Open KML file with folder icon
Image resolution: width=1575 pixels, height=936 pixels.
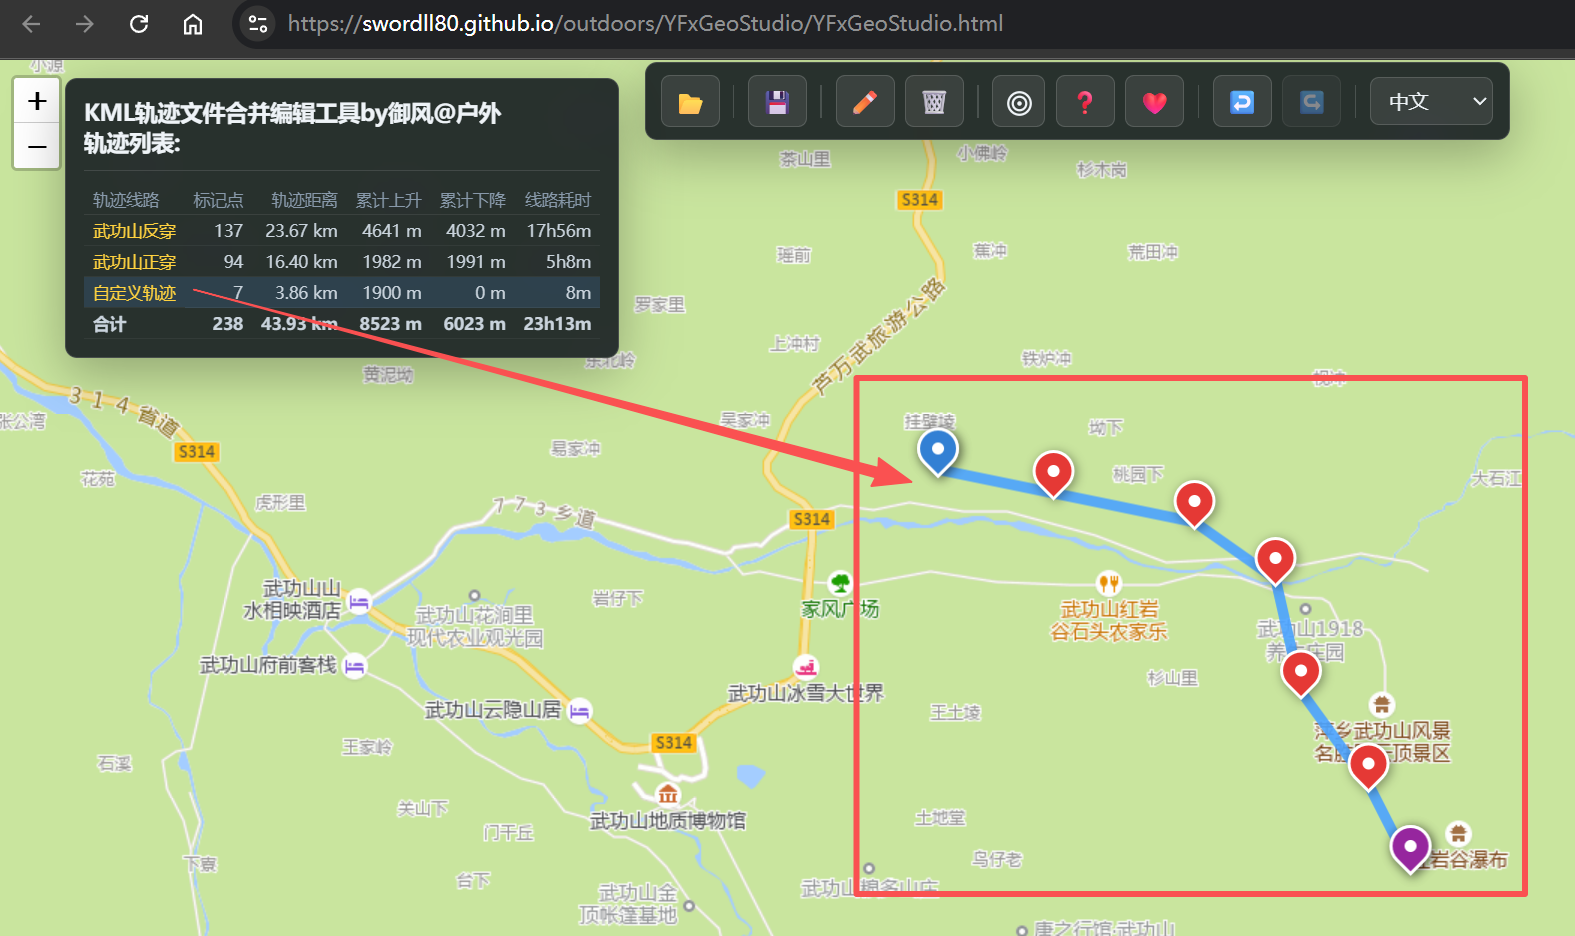click(x=690, y=102)
